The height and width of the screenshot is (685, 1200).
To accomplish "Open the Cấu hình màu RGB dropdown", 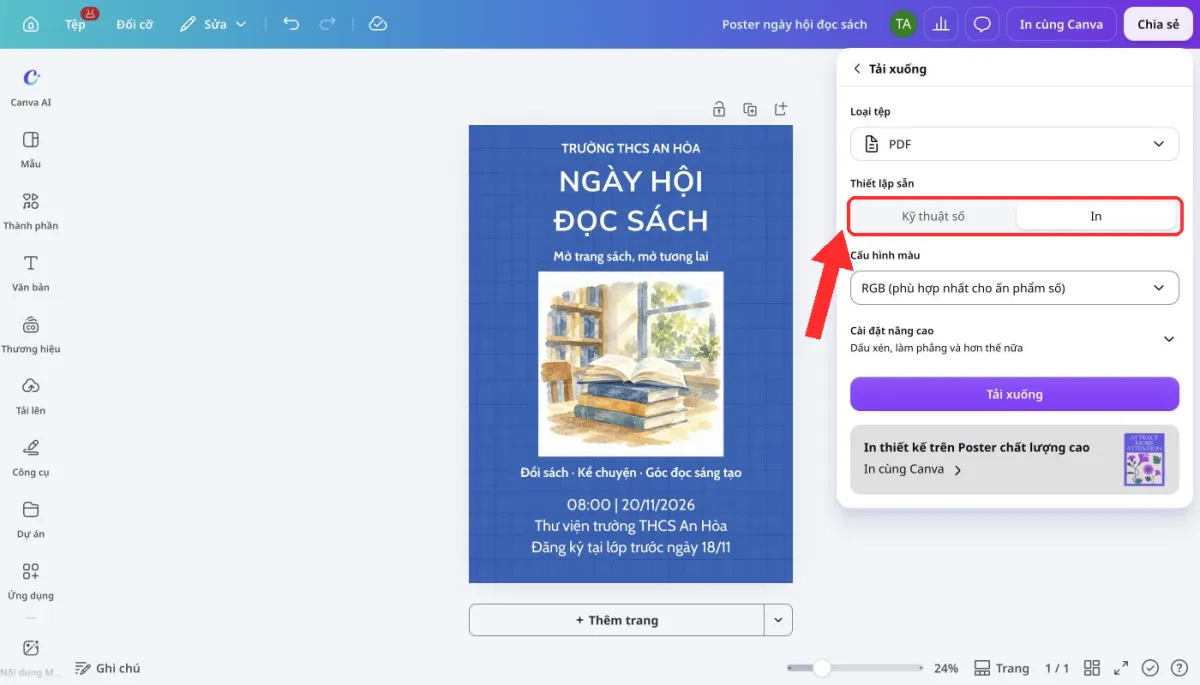I will (x=1015, y=288).
